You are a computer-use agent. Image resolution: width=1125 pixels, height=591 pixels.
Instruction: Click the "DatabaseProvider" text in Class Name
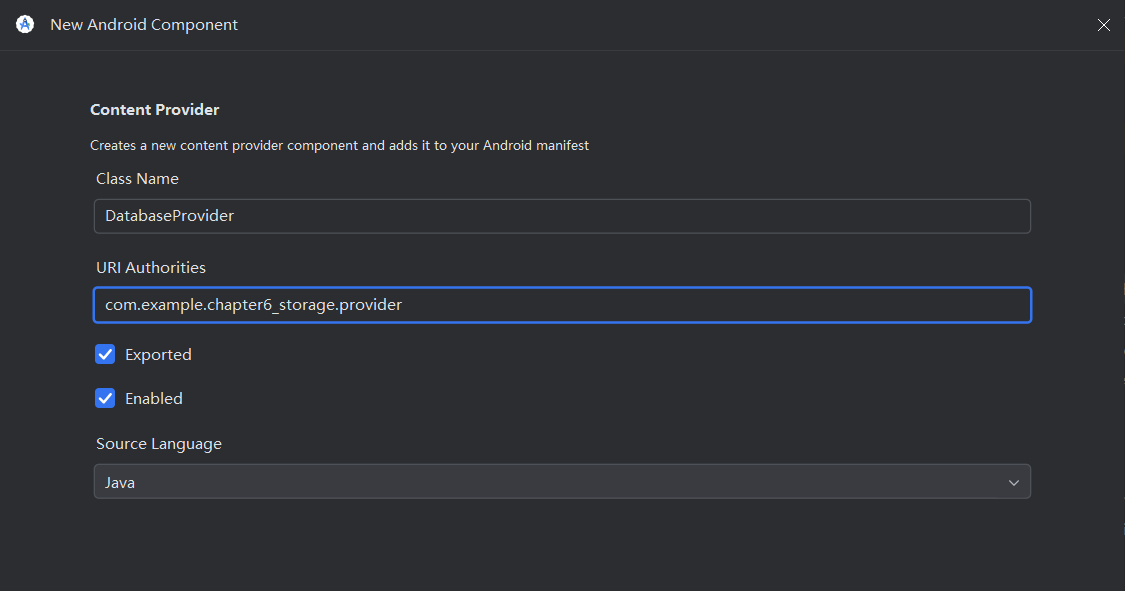169,216
